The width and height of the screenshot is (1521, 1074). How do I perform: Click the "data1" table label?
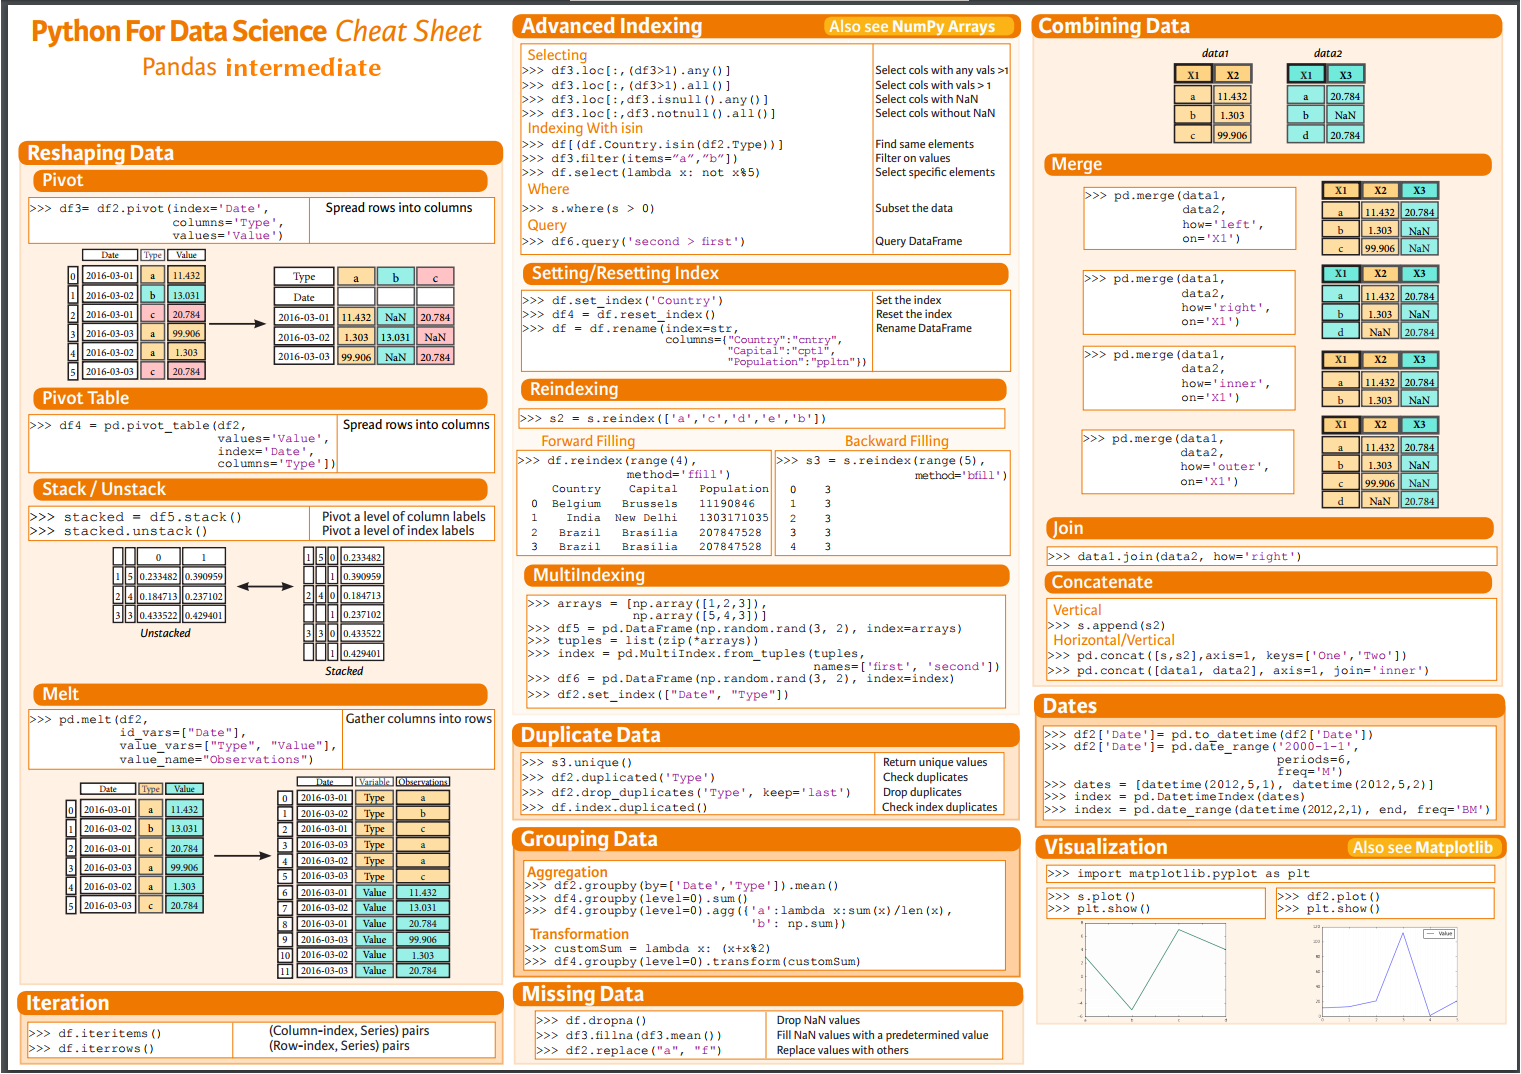1215,53
